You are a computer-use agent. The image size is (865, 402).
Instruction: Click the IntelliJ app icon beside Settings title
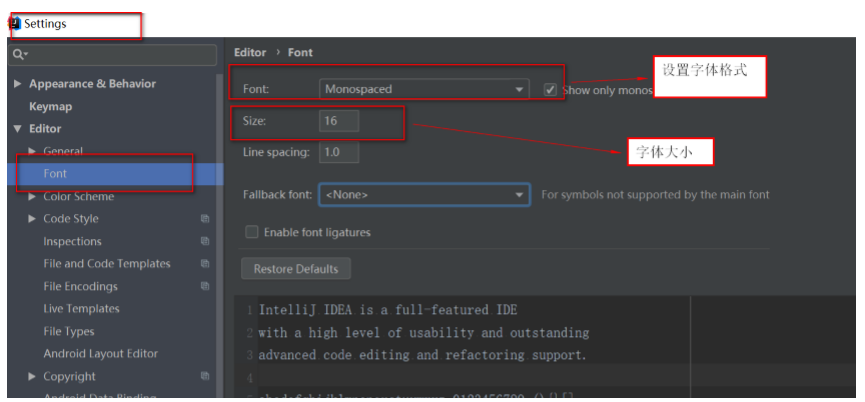pos(14,24)
